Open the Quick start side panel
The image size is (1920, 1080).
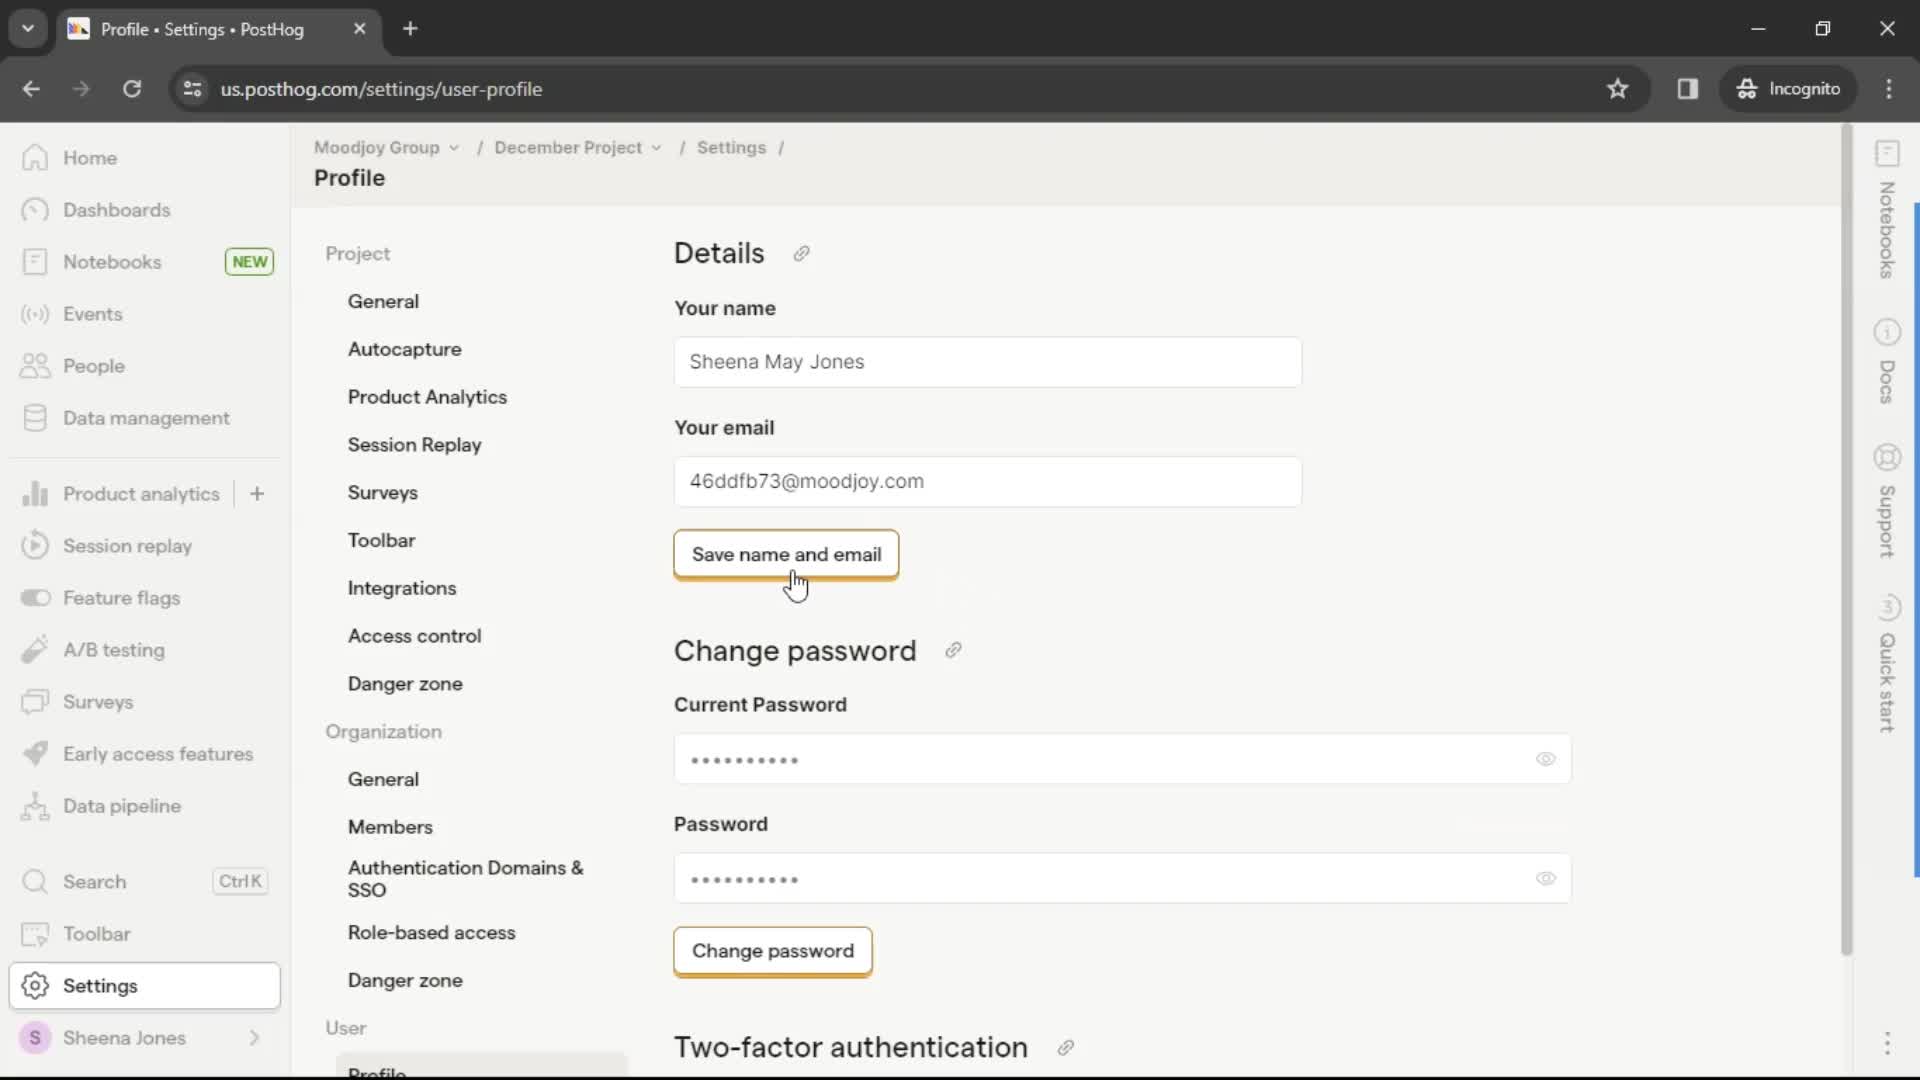[1887, 663]
